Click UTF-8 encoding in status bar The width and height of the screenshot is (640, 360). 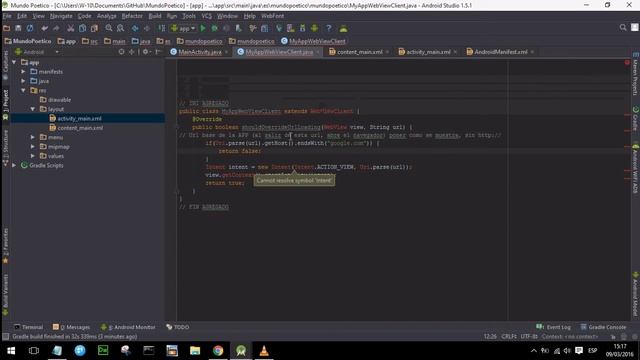coord(529,337)
